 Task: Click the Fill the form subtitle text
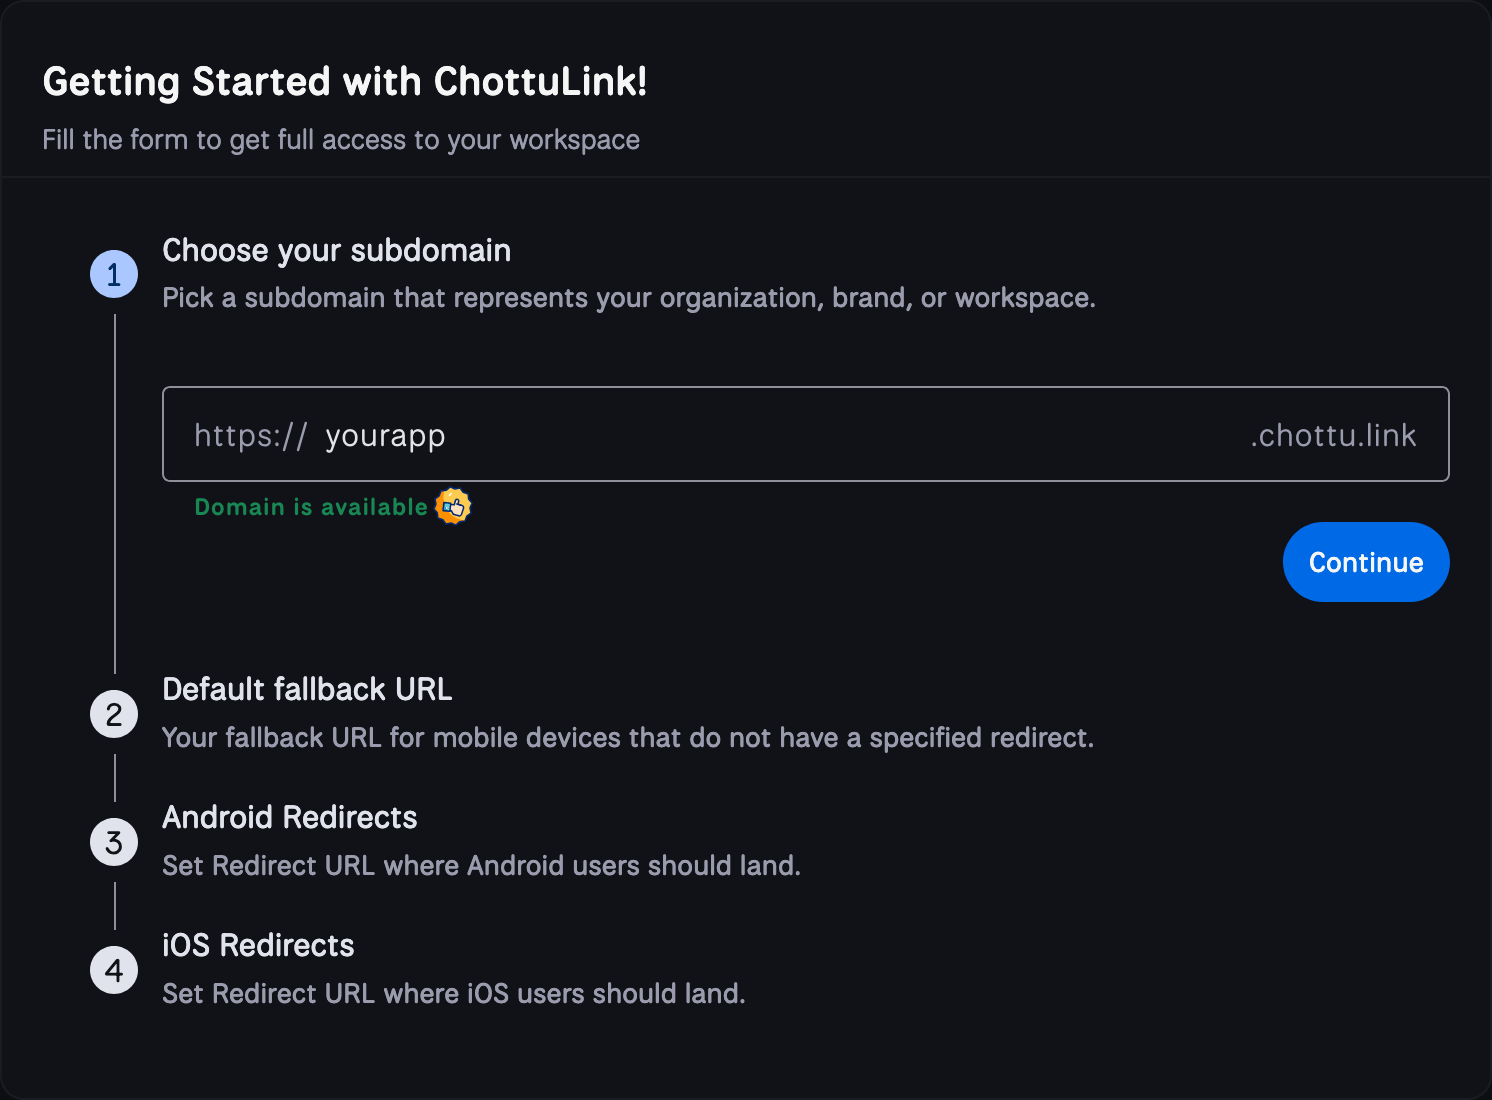point(341,140)
